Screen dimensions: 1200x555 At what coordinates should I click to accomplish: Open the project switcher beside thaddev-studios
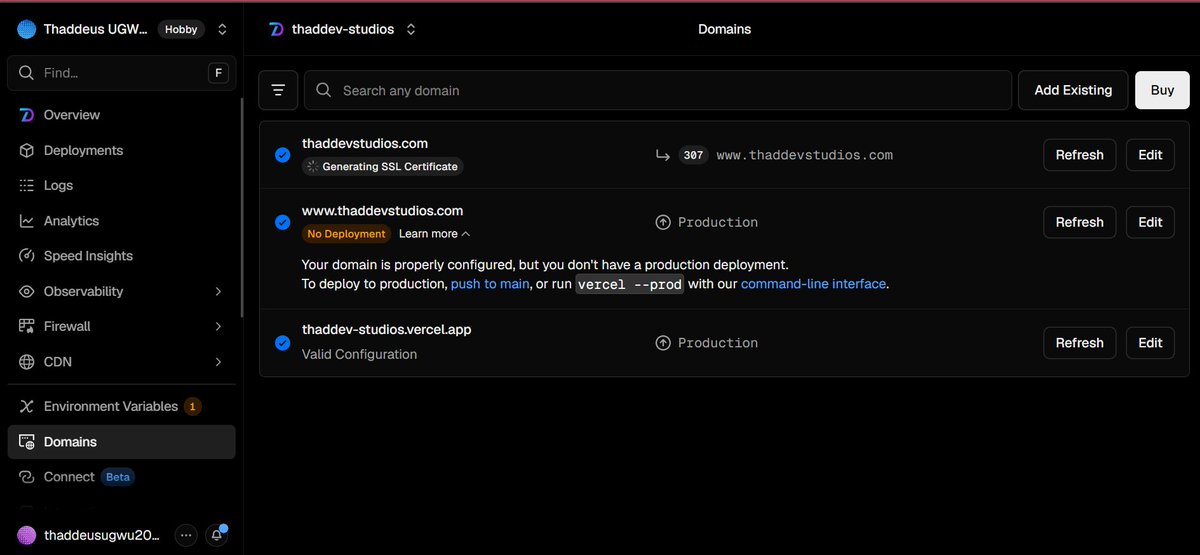[x=410, y=29]
